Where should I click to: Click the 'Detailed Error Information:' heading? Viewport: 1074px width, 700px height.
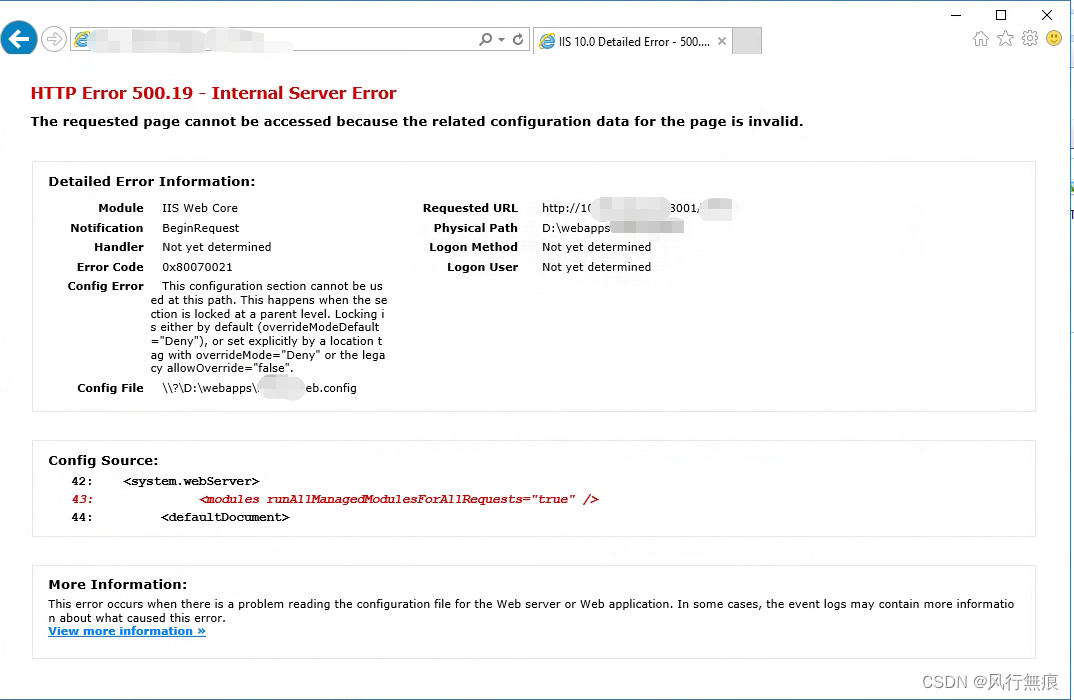[x=151, y=182]
